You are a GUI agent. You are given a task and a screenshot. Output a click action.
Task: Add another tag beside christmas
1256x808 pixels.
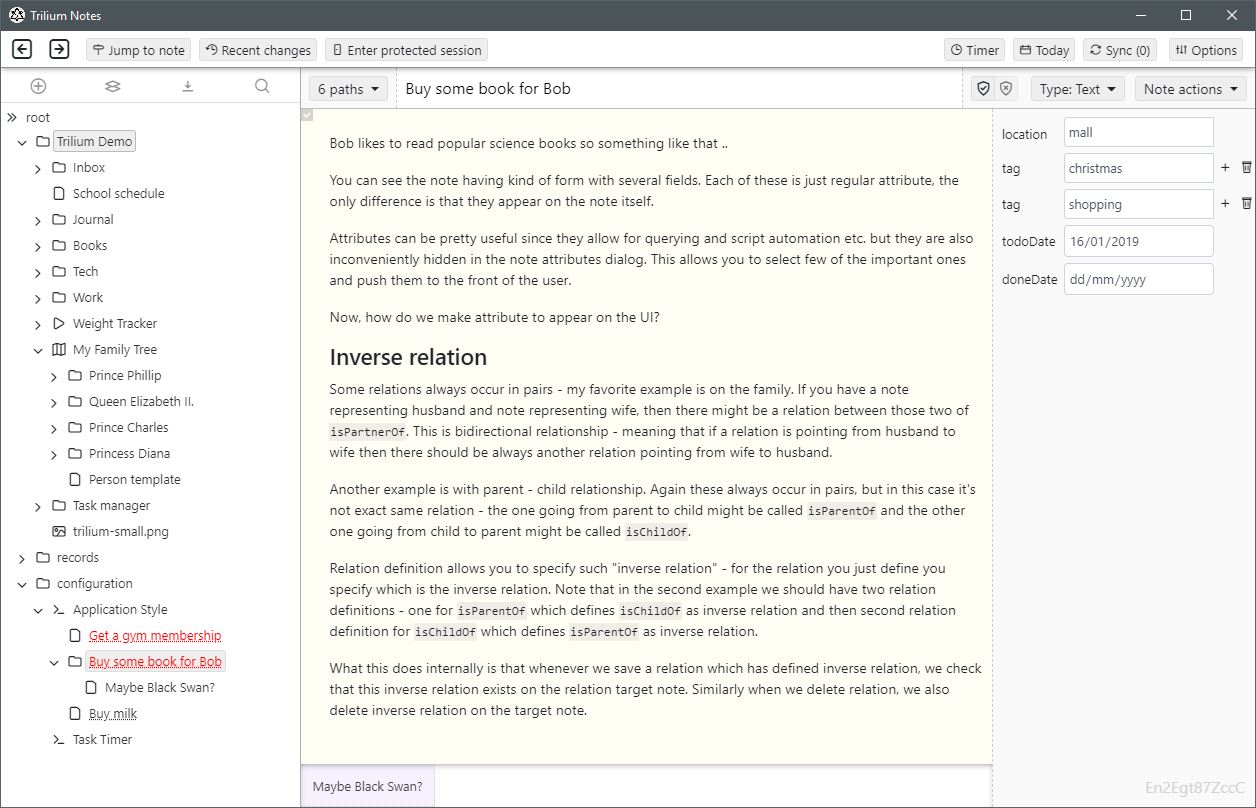pos(1225,168)
